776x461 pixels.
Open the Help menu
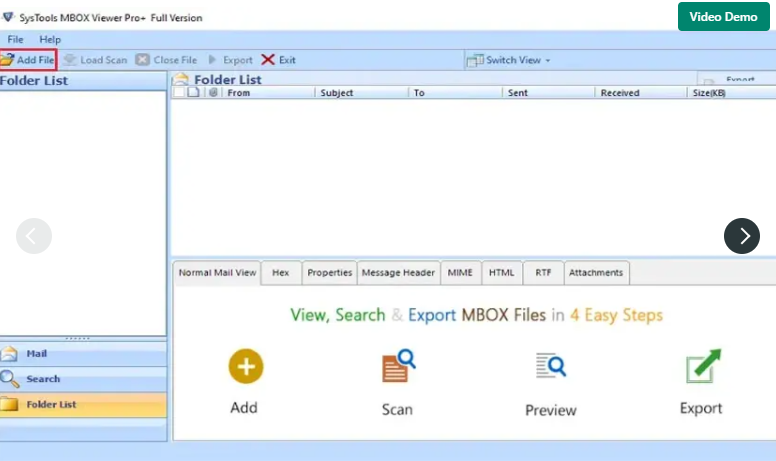[50, 39]
